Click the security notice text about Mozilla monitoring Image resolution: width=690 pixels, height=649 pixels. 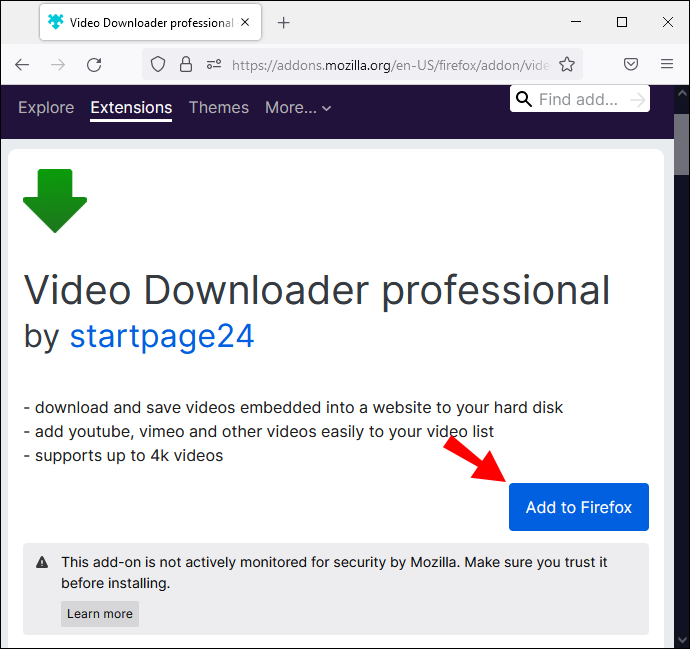tap(334, 572)
